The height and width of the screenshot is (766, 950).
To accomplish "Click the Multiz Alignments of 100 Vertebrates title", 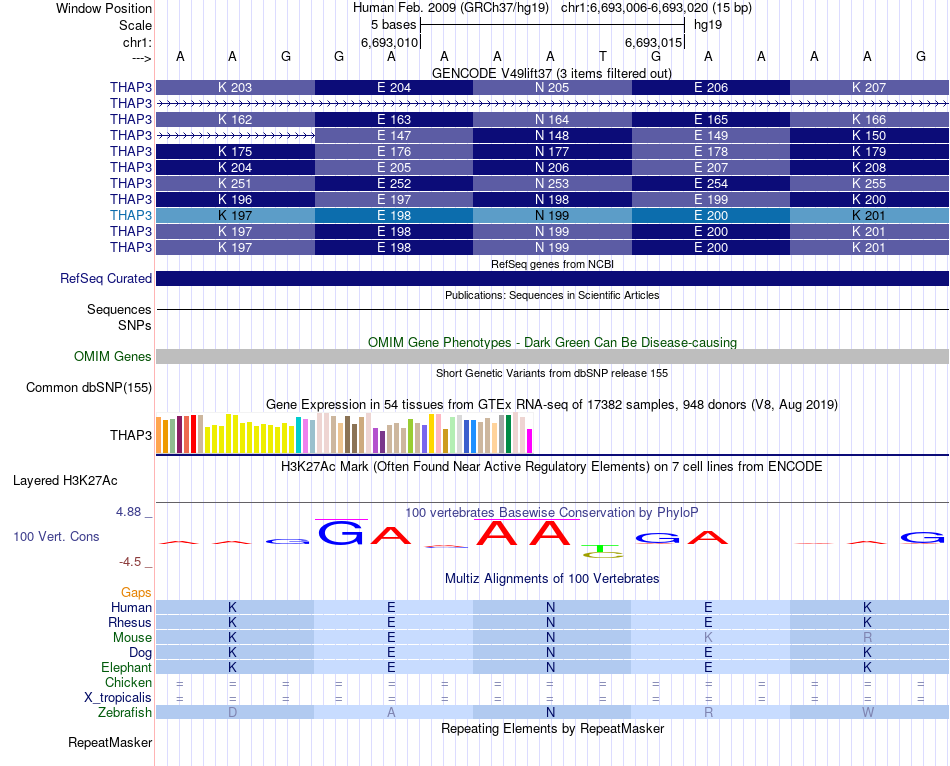I will pos(552,578).
